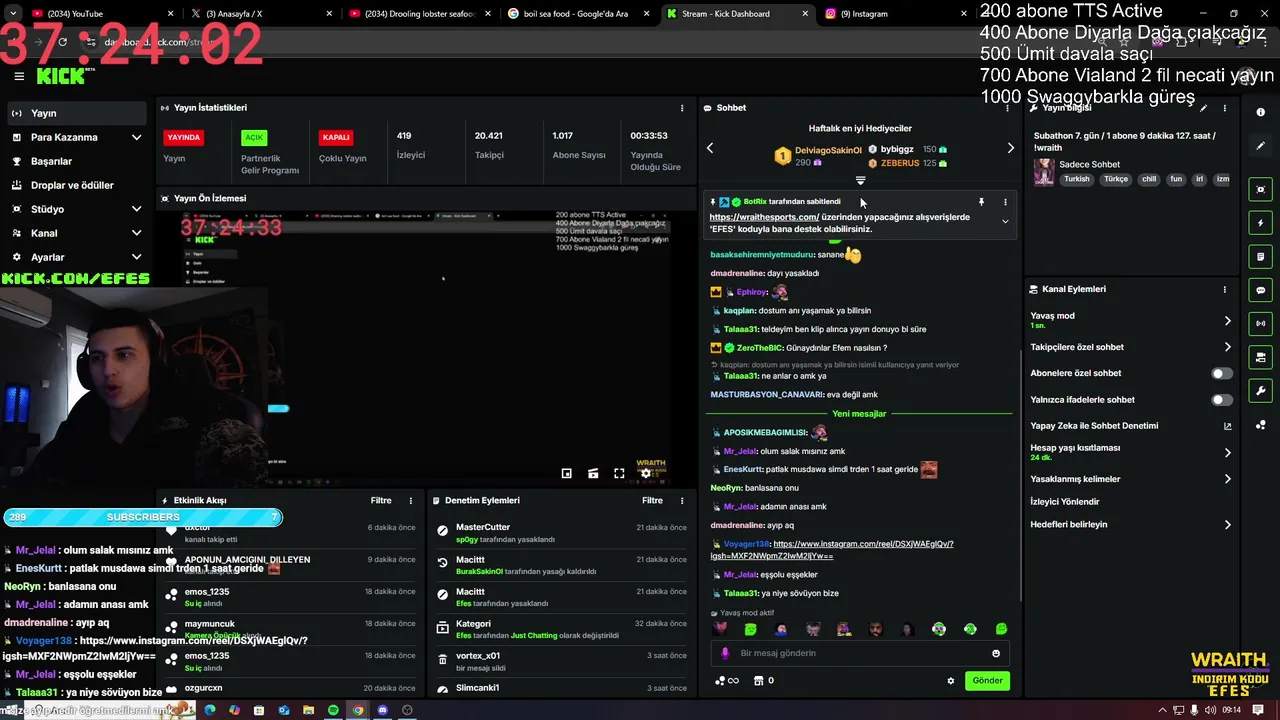Unpin the pinned BotRix message
Viewport: 1280px width, 720px height.
981,202
